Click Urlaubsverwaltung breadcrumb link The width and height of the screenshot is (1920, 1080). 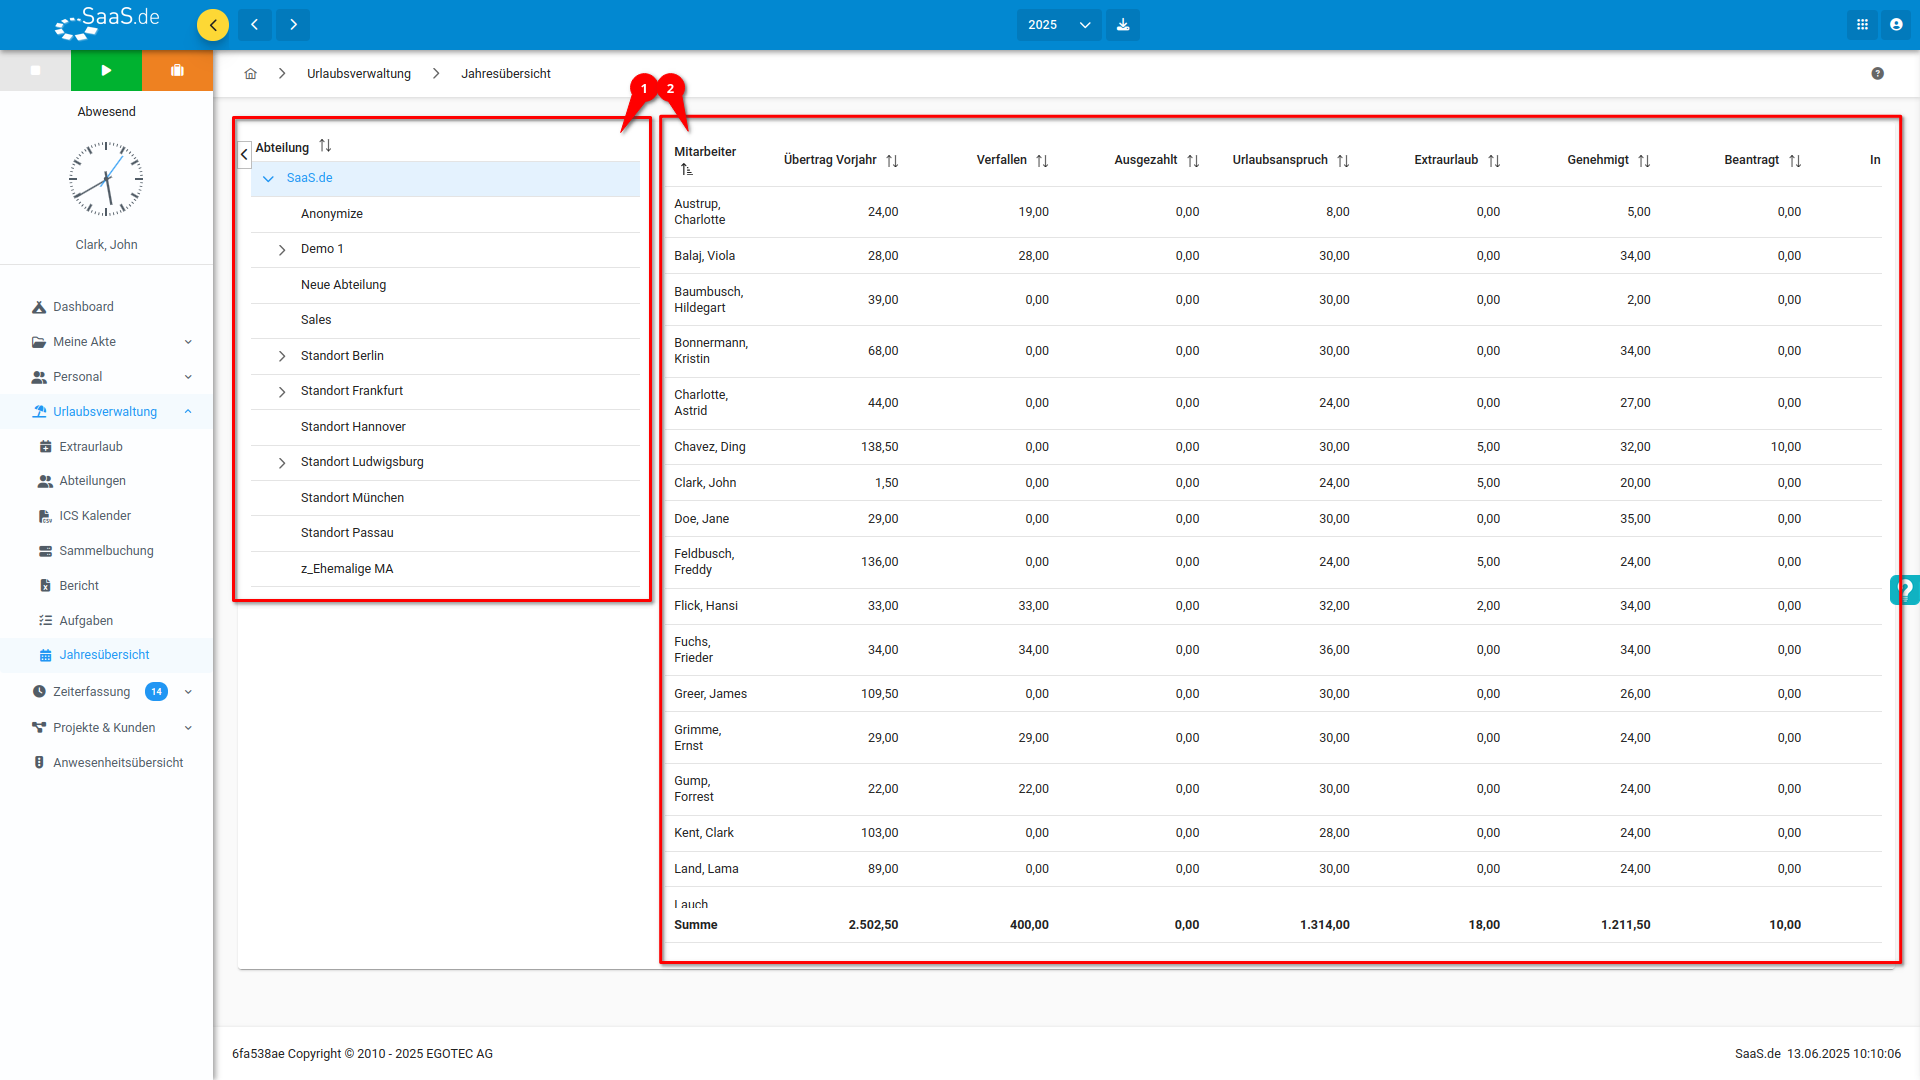(x=359, y=74)
